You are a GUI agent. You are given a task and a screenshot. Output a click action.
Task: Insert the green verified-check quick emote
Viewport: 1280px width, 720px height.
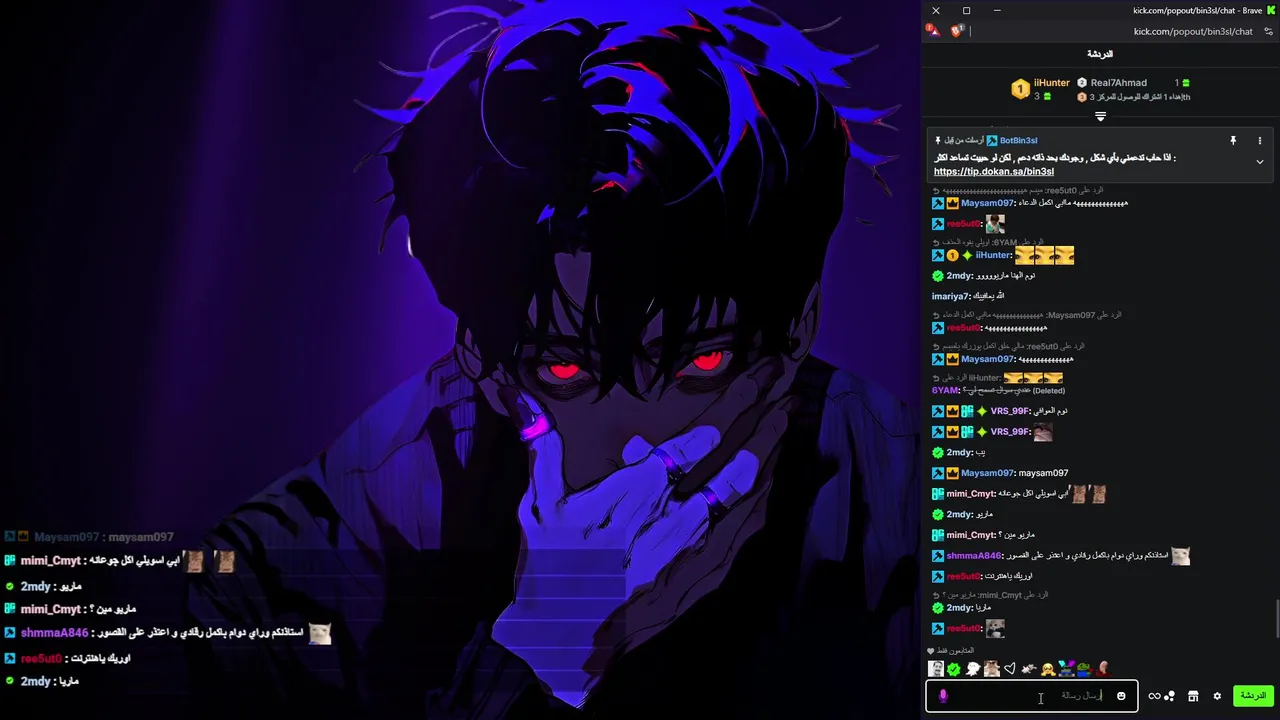tap(954, 669)
